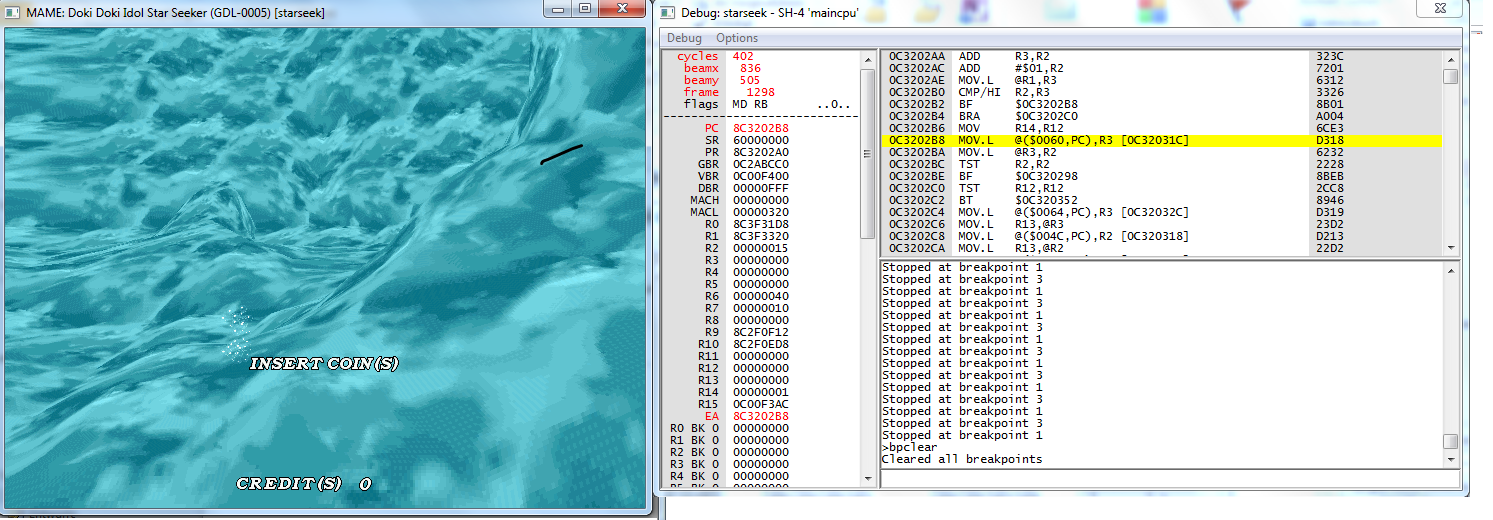Select line 0C3202B4 BRA $0C3202C0
This screenshot has height=520, width=1493.
pyautogui.click(x=1160, y=117)
